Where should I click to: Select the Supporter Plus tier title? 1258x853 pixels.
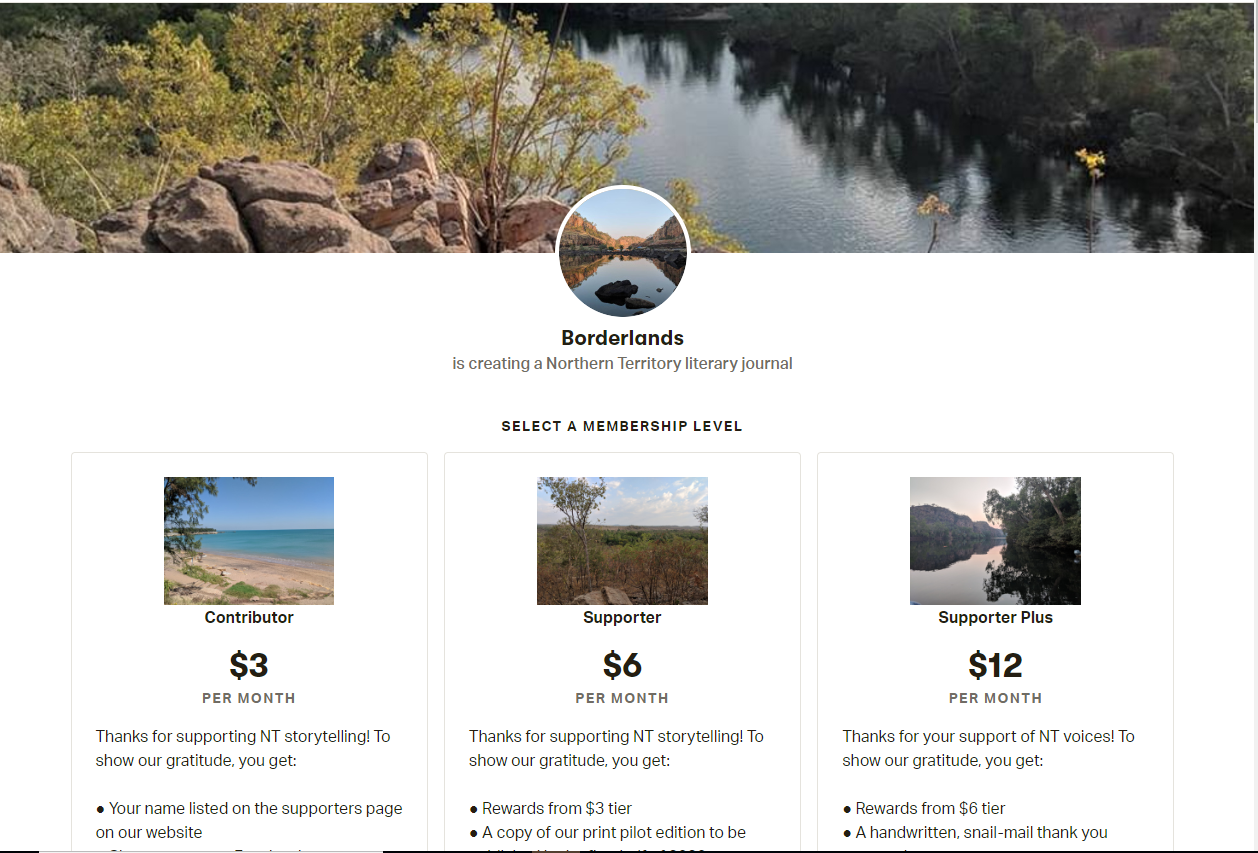tap(995, 617)
